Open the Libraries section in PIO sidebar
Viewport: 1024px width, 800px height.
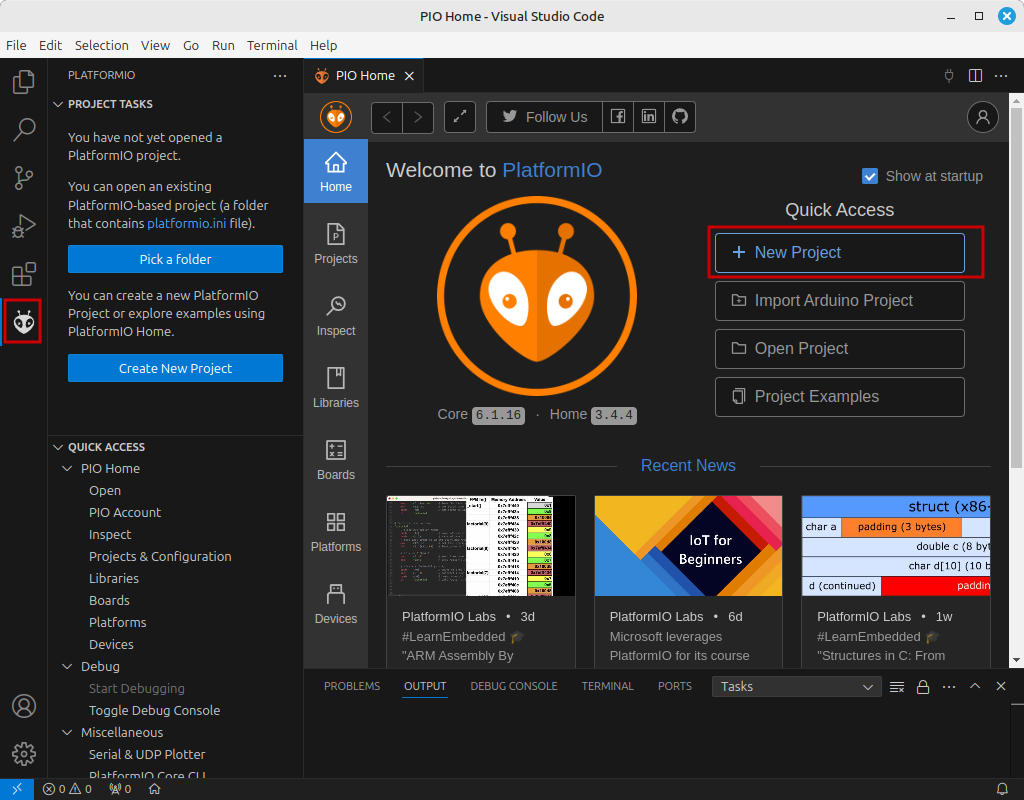pyautogui.click(x=336, y=389)
